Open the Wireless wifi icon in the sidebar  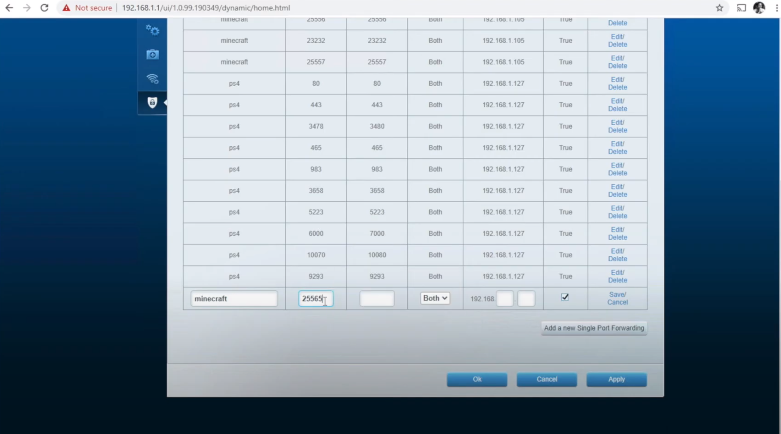(152, 78)
